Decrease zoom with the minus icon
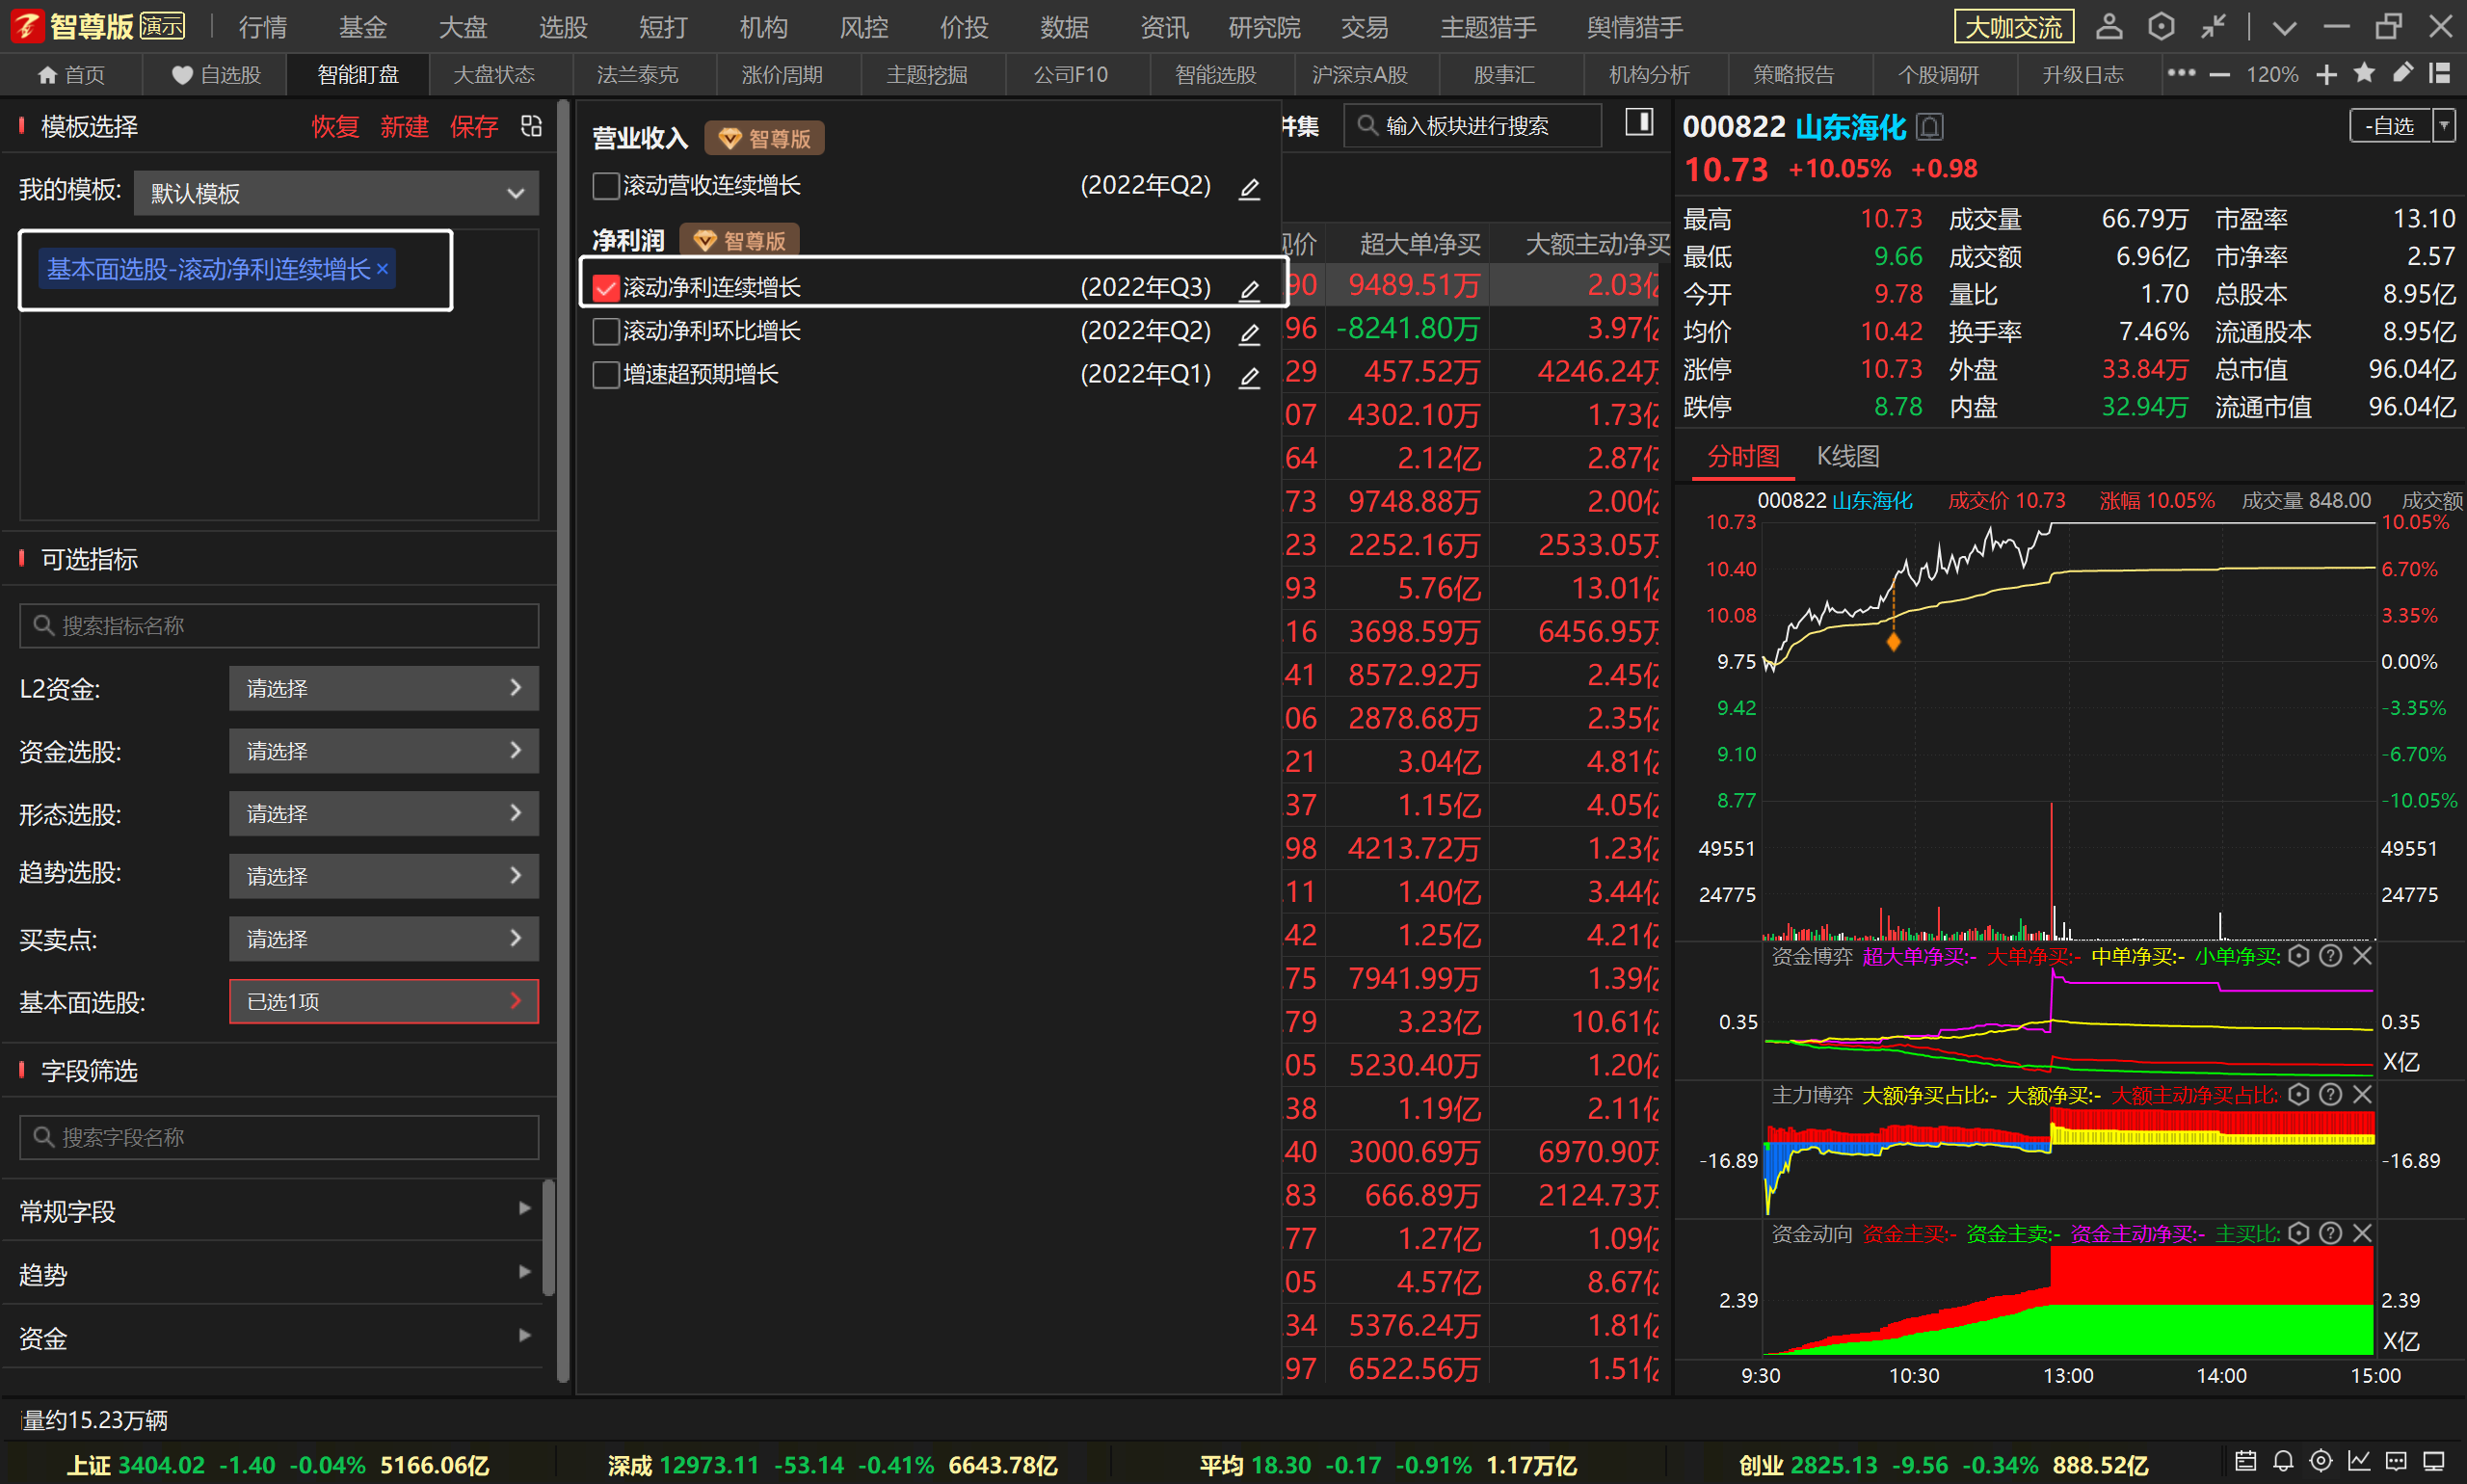Image resolution: width=2467 pixels, height=1484 pixels. point(2219,75)
